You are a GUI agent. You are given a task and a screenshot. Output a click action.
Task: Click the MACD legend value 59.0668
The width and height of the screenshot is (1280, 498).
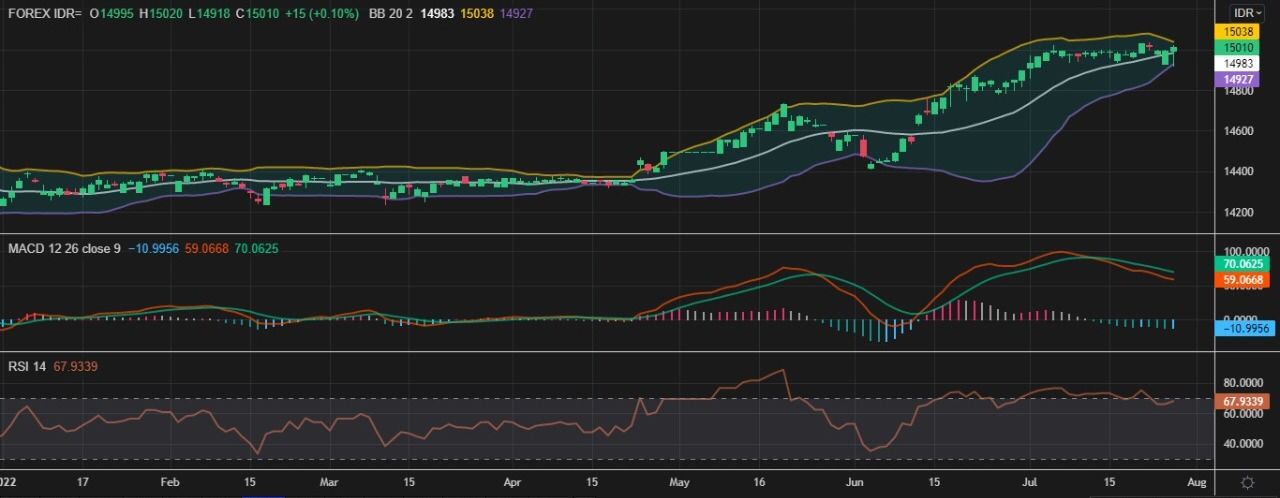[x=206, y=247]
